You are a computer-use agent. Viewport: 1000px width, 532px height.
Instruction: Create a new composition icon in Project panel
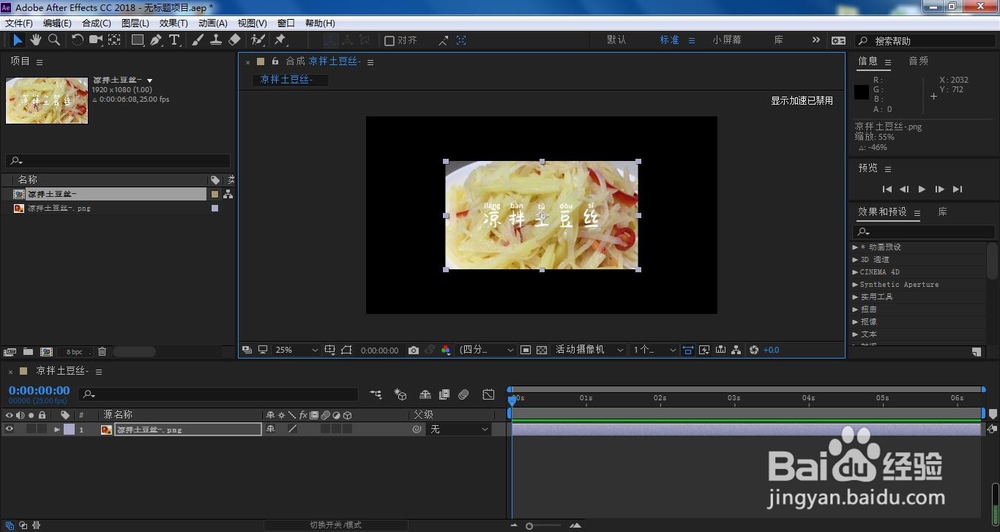pos(47,351)
